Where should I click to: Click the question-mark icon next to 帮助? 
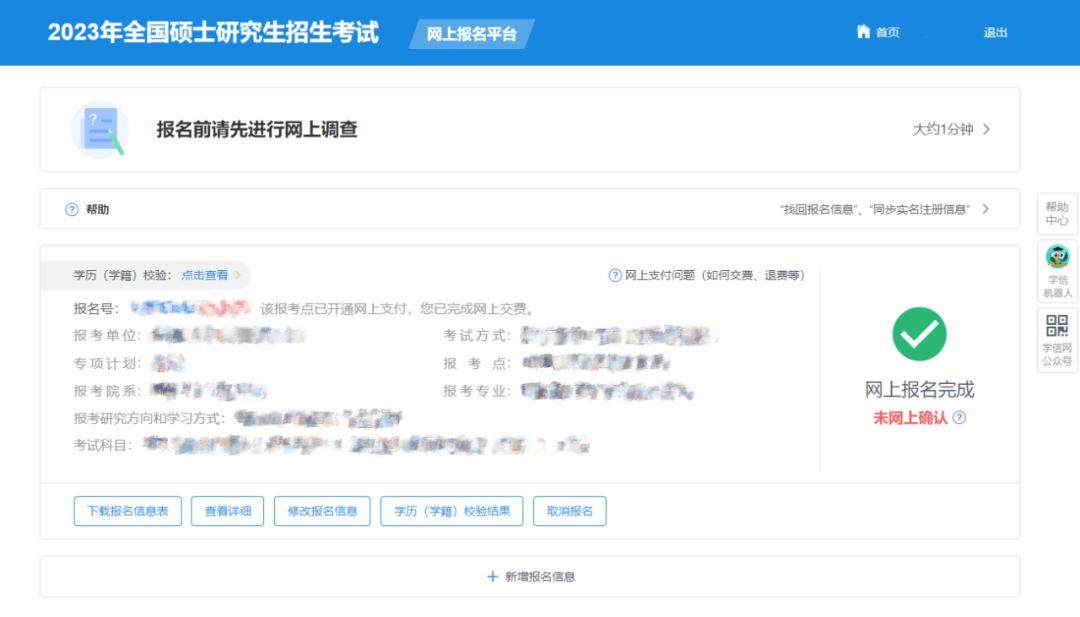click(71, 209)
